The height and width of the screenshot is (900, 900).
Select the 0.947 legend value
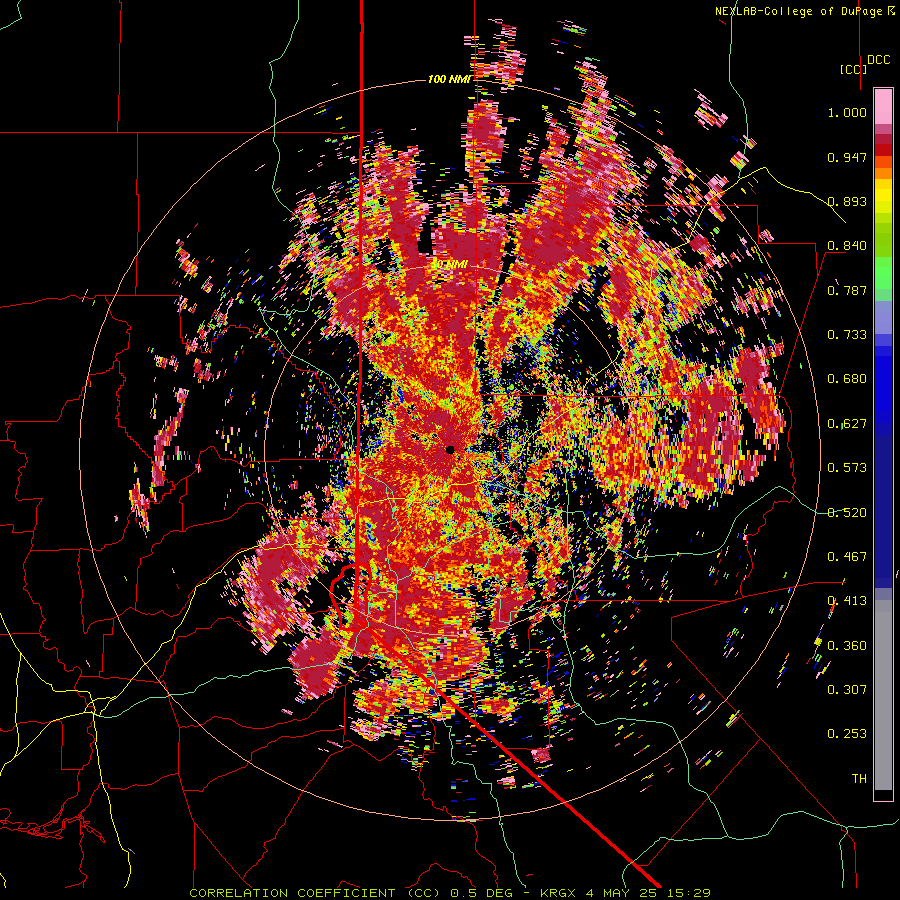click(x=847, y=157)
